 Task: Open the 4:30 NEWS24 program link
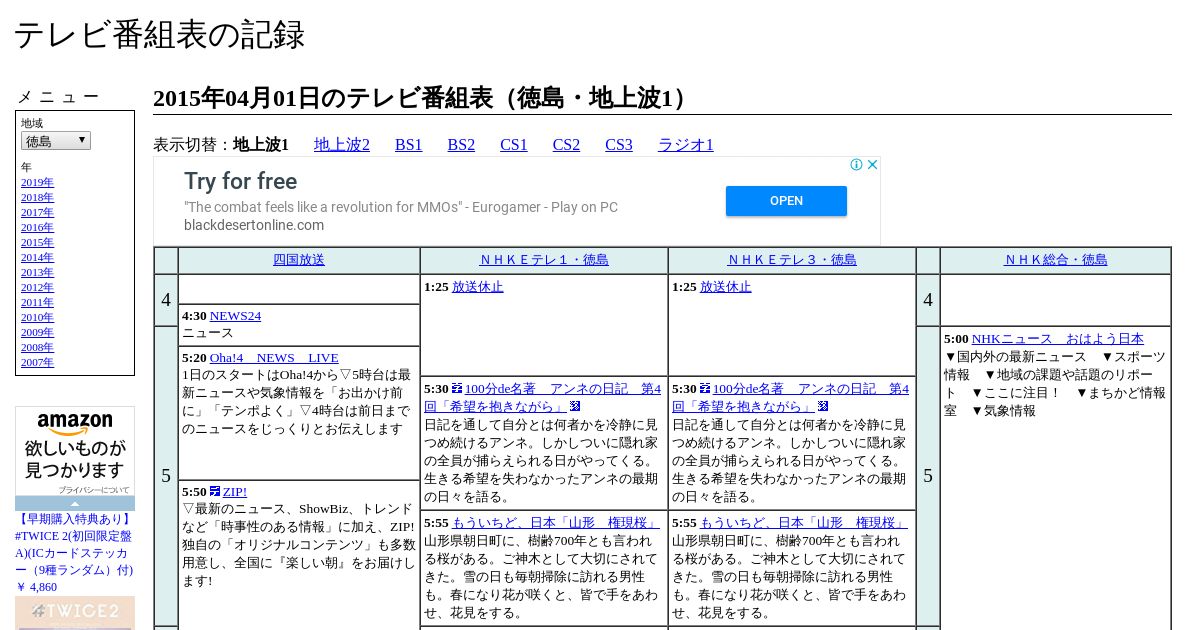coord(235,316)
